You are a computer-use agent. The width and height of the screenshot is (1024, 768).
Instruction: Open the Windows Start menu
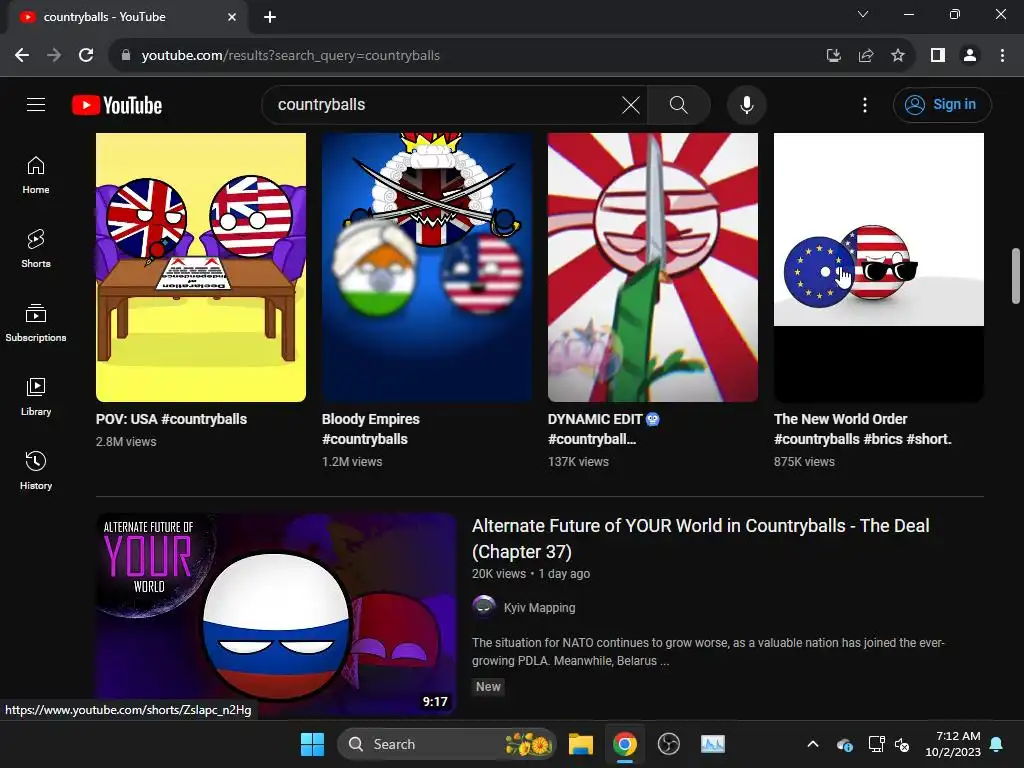point(312,744)
